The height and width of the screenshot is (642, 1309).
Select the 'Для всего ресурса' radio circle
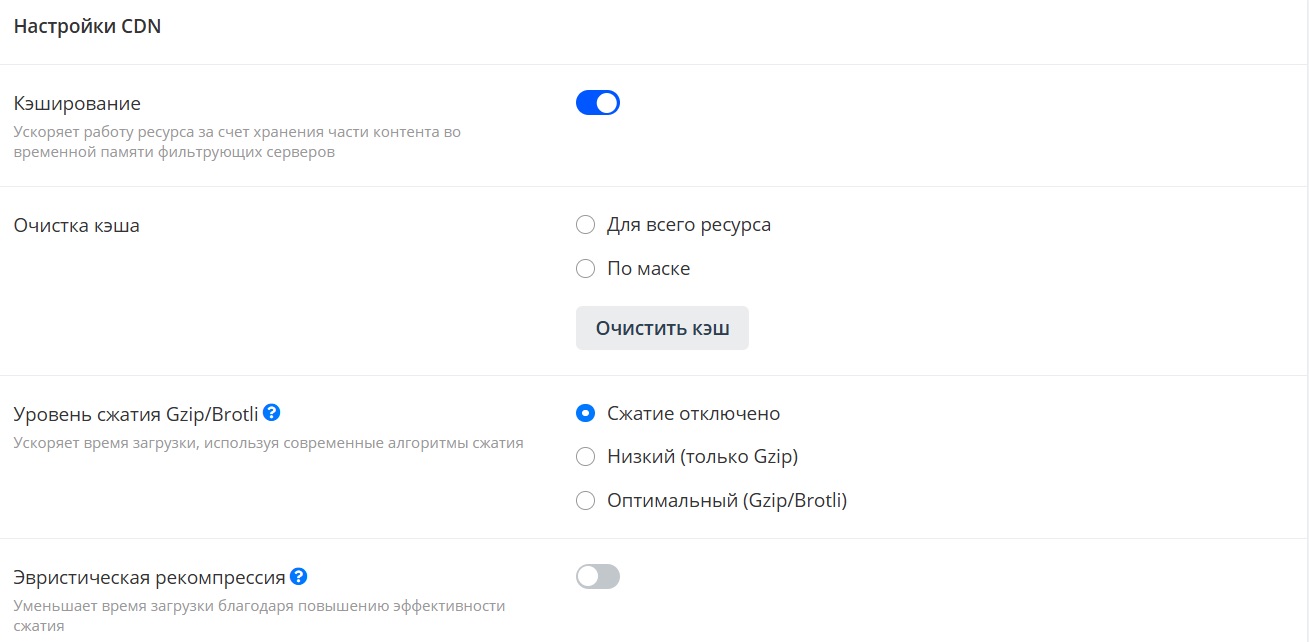click(x=586, y=225)
